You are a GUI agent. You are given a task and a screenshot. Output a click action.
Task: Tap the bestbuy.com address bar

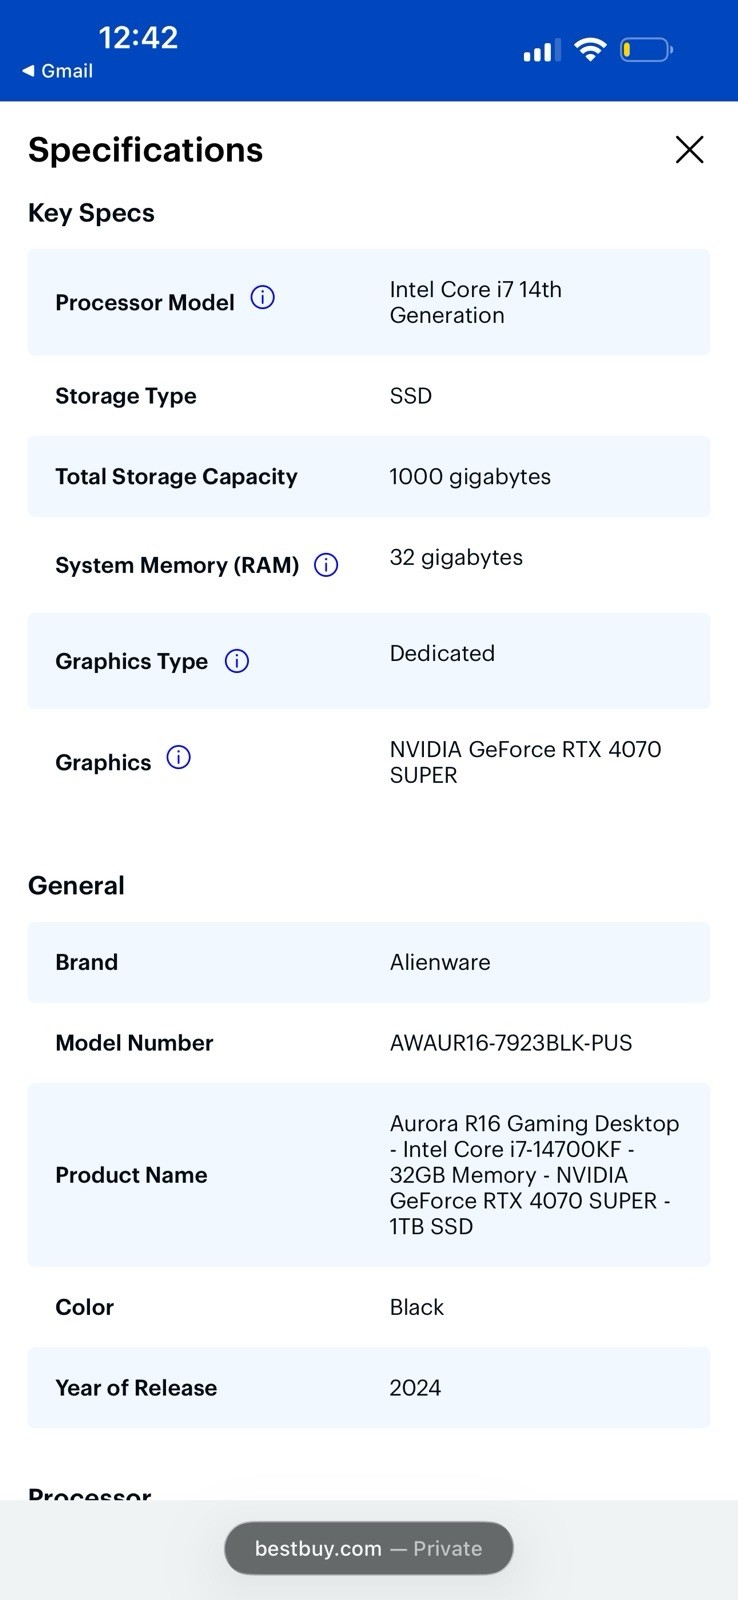tap(368, 1548)
